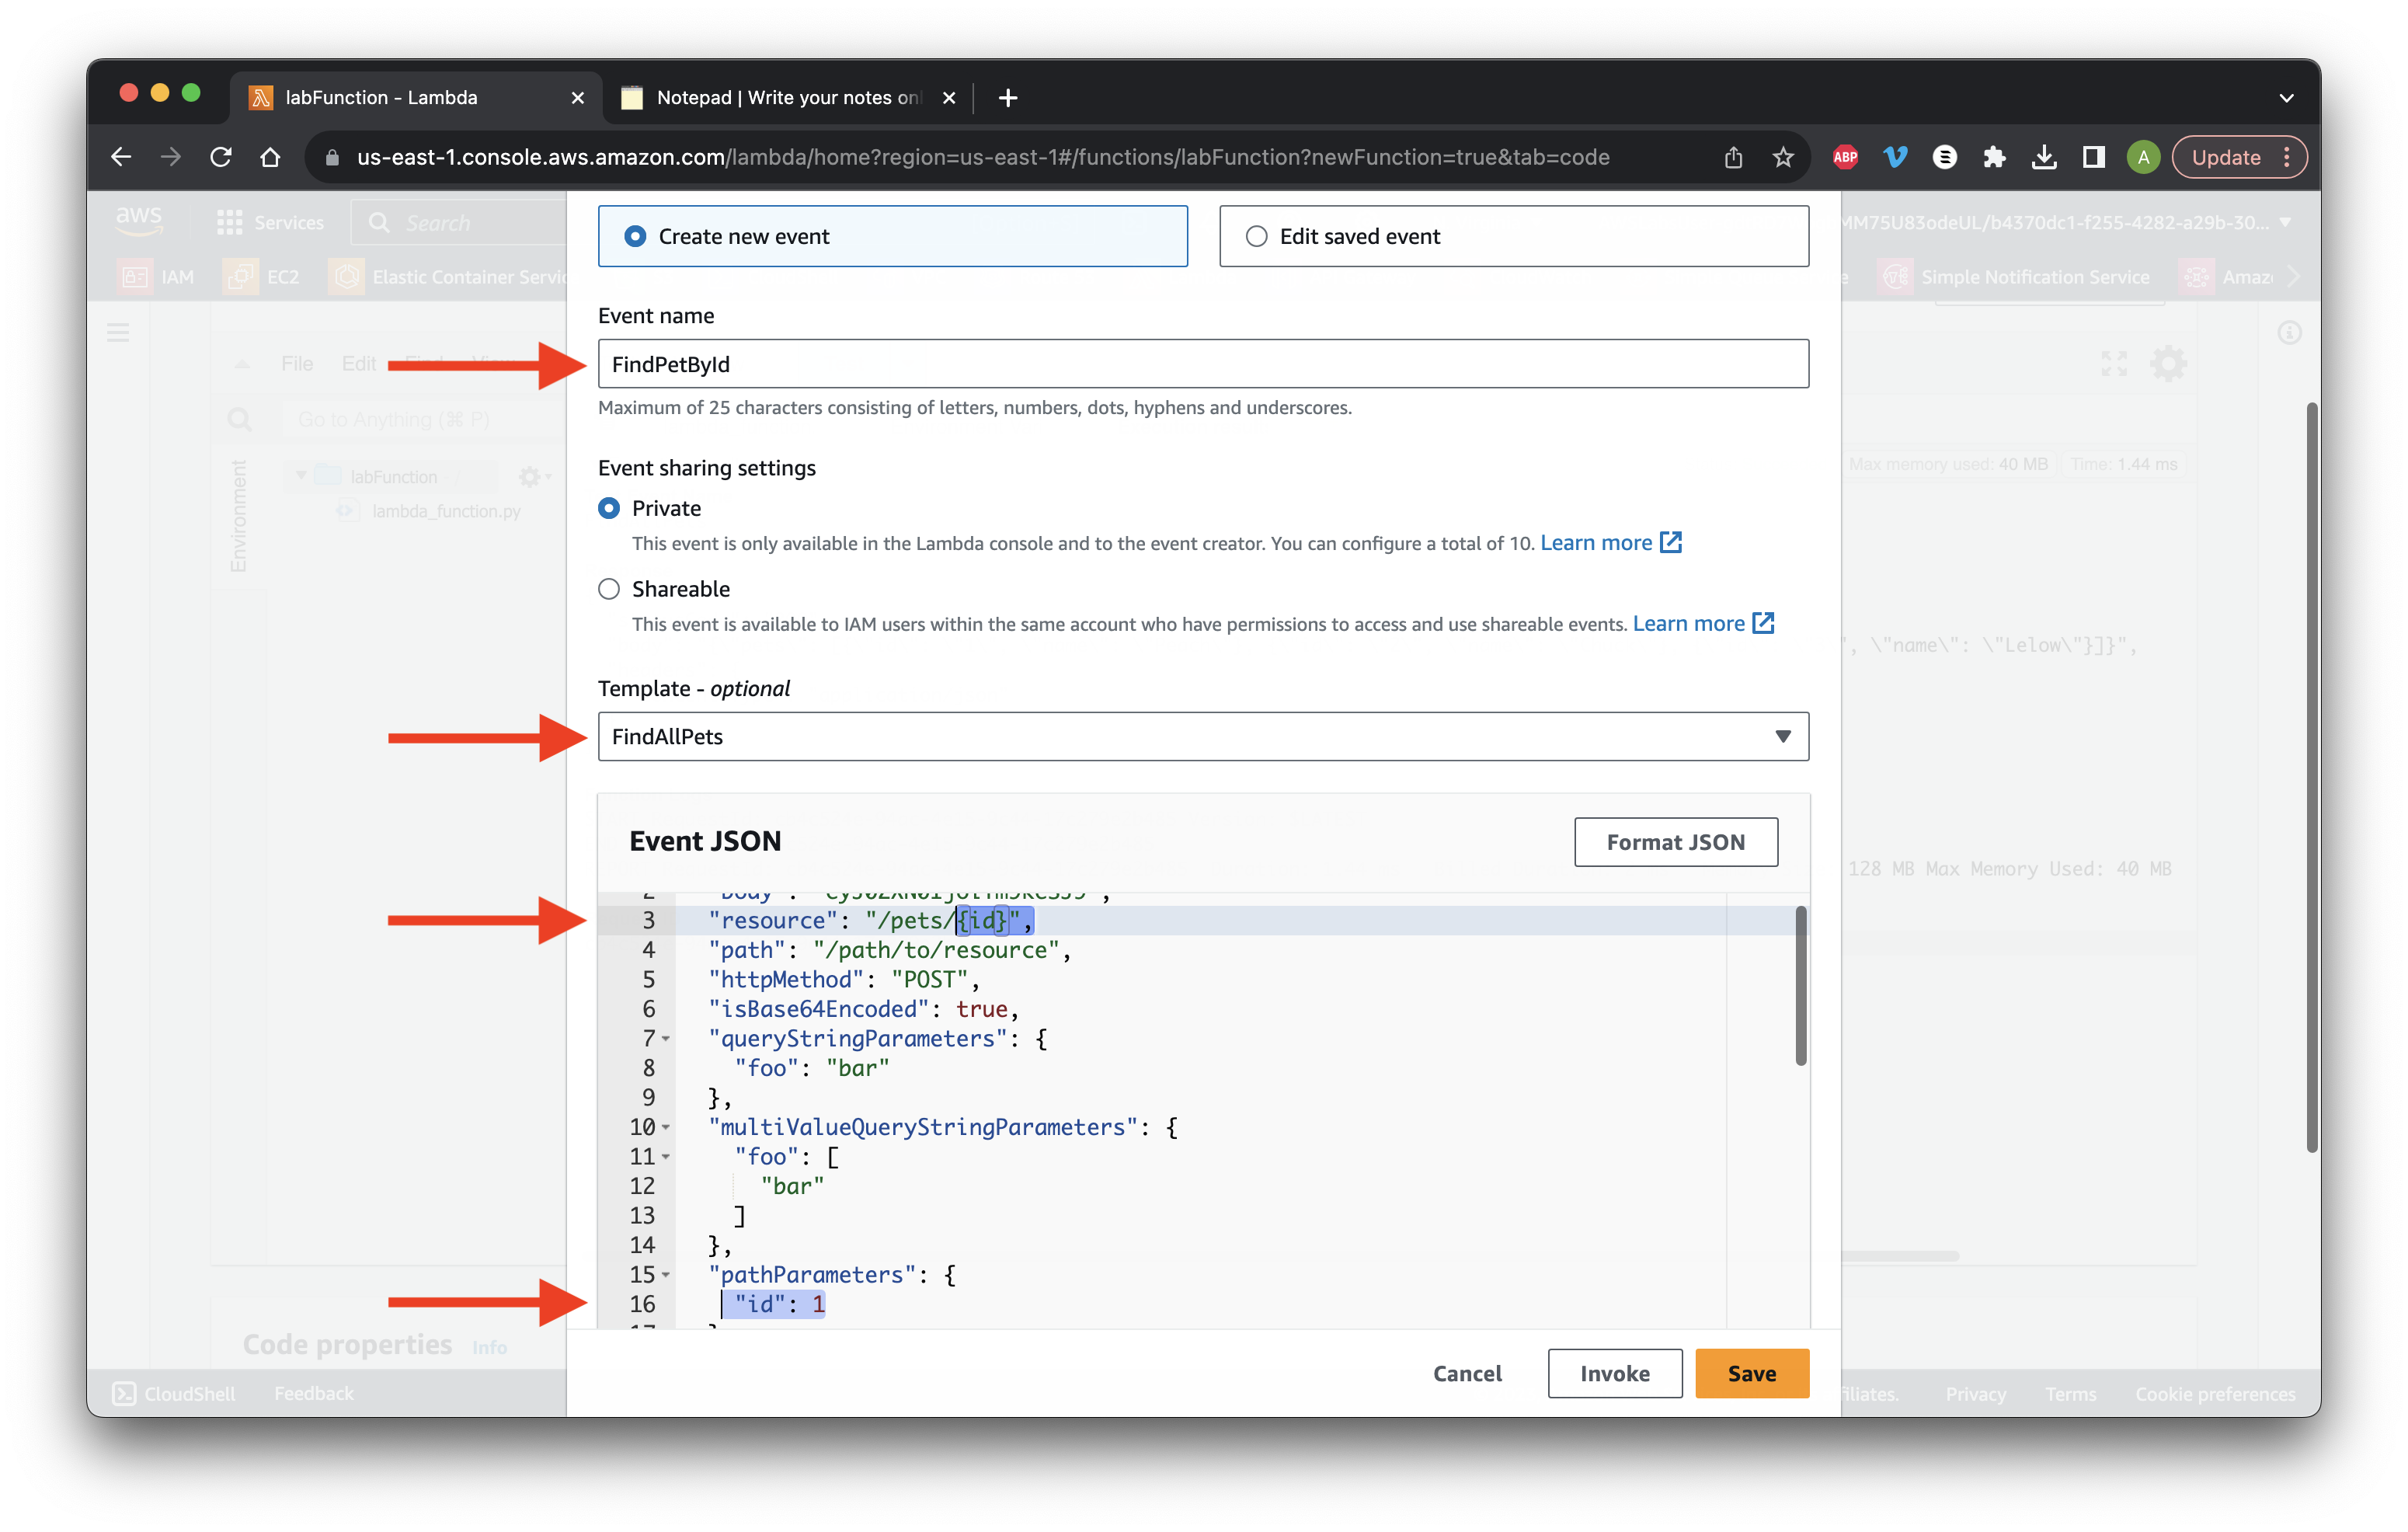Click the AWS logo in console header
The height and width of the screenshot is (1532, 2408).
[x=139, y=221]
